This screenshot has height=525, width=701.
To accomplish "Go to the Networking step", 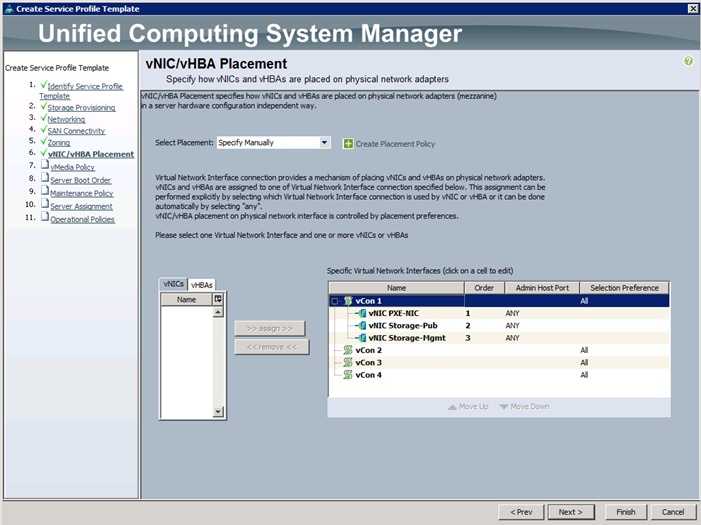I will click(66, 119).
